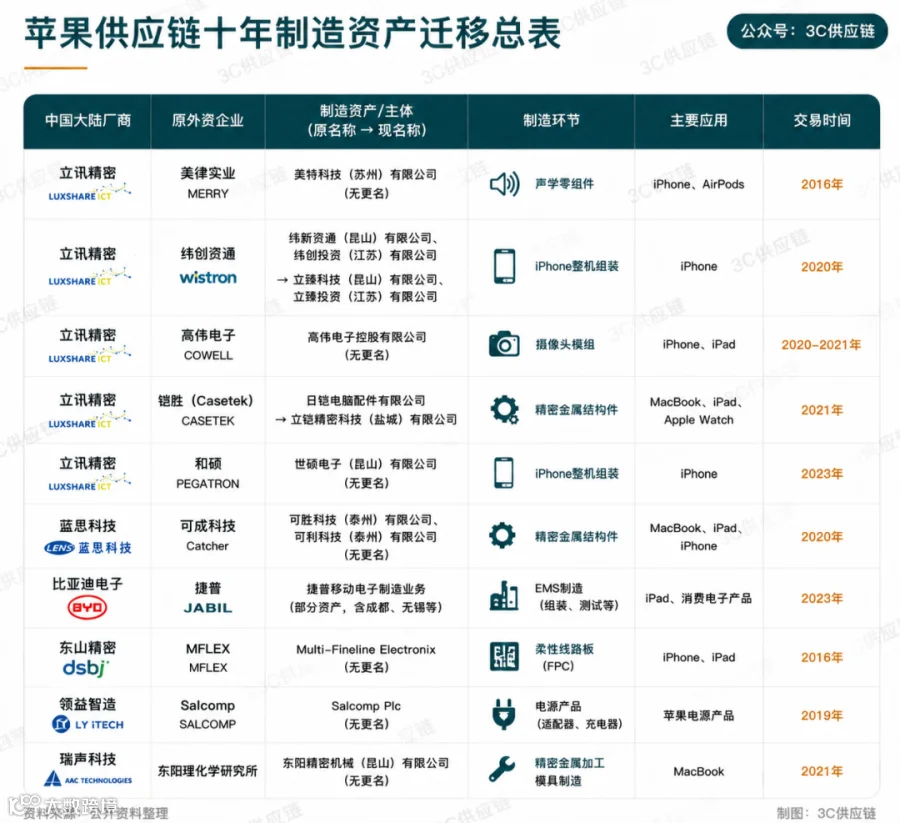Click the 交易时间 column header
The height and width of the screenshot is (823, 900).
[822, 121]
